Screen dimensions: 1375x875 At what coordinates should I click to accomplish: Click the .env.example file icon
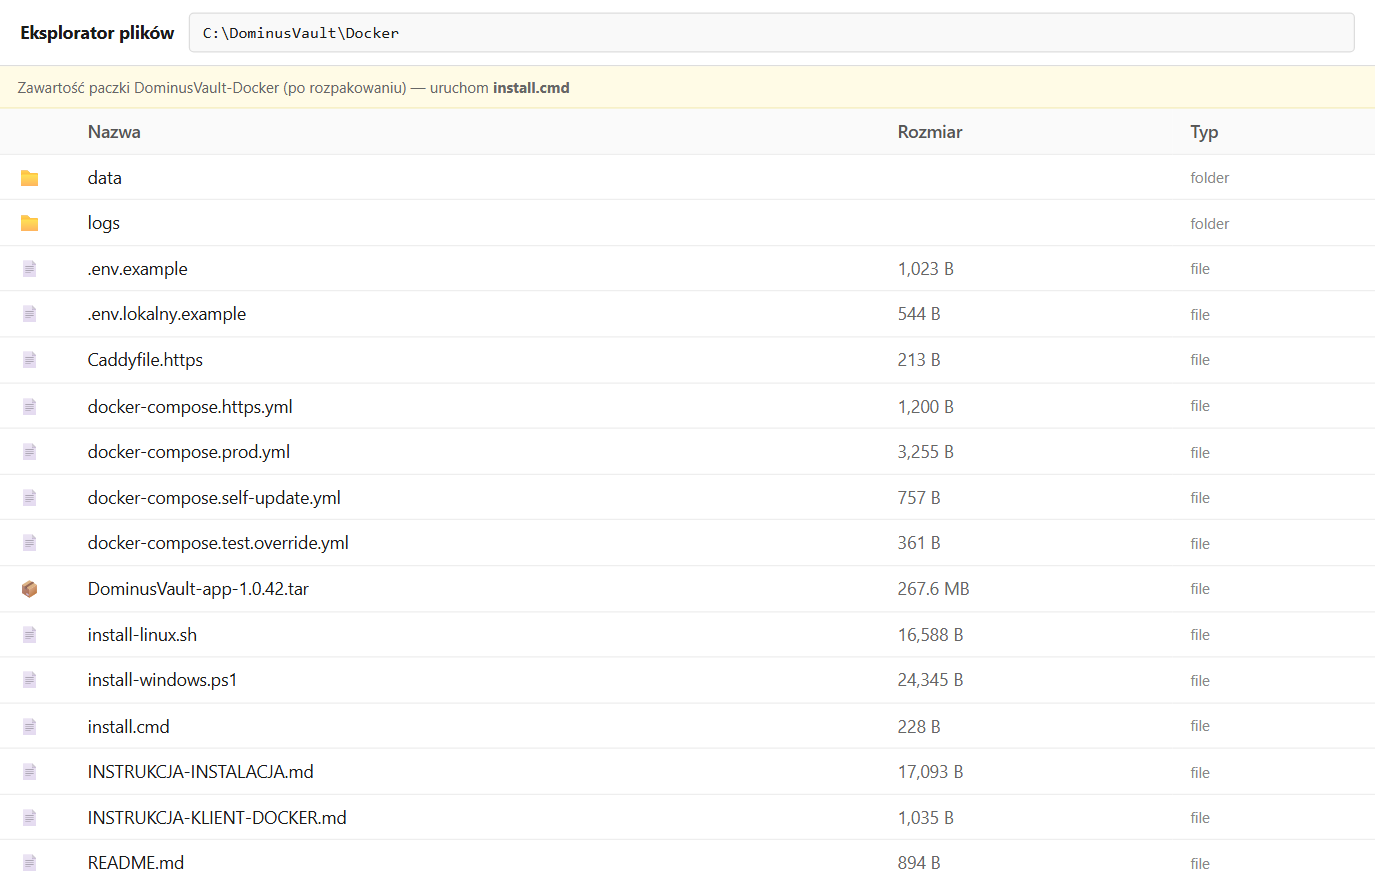tap(30, 269)
